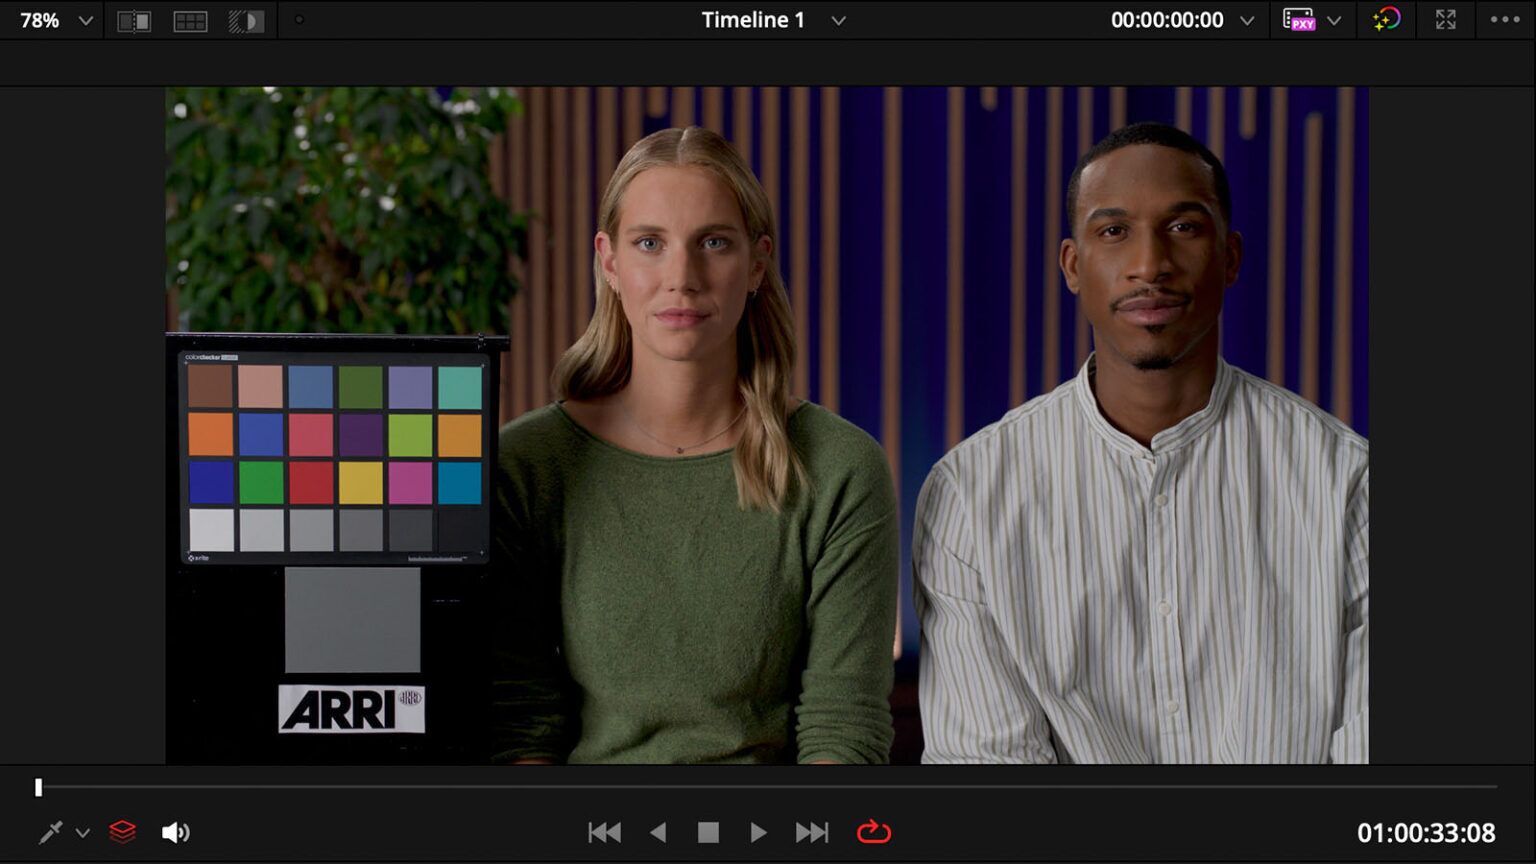Click the red wipe style layers icon
1536x864 pixels.
(122, 832)
